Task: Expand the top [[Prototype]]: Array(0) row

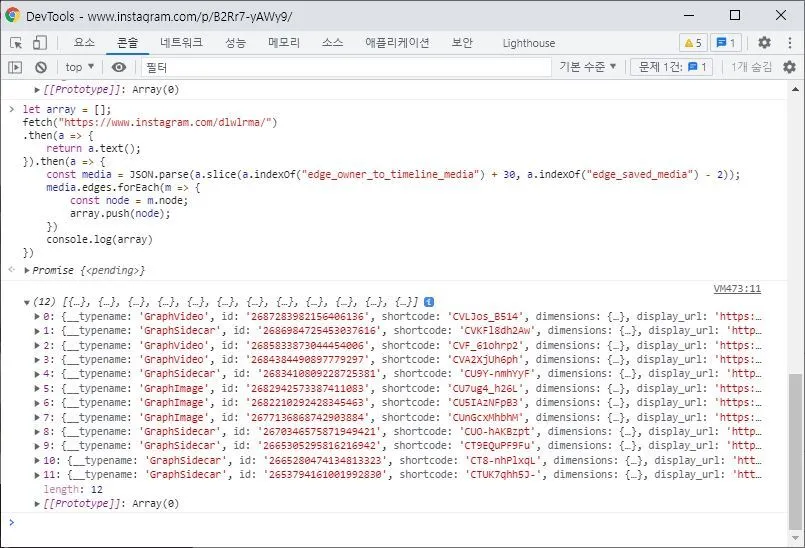Action: [37, 90]
